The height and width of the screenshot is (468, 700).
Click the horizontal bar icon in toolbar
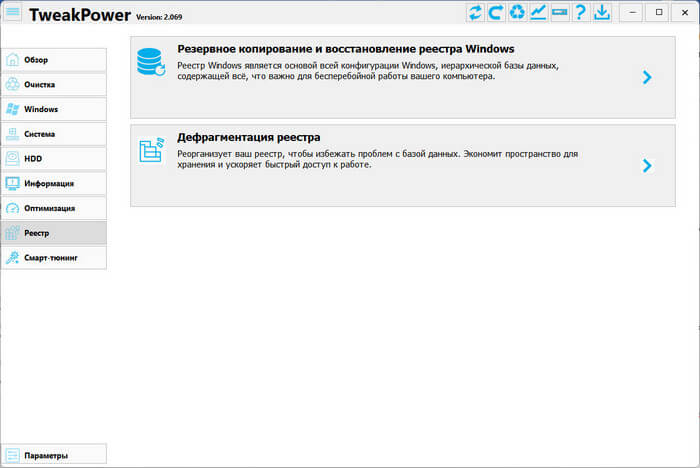[x=559, y=13]
